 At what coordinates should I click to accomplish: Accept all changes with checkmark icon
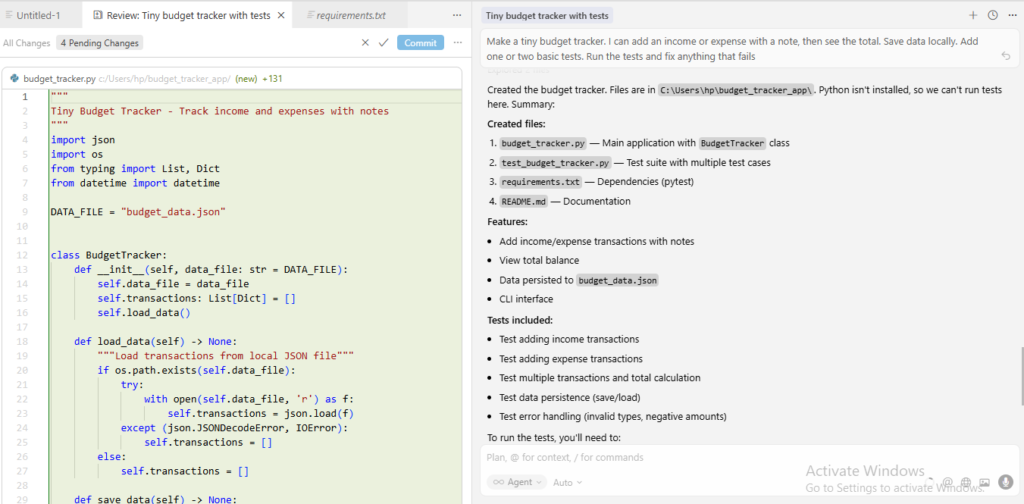pos(383,43)
